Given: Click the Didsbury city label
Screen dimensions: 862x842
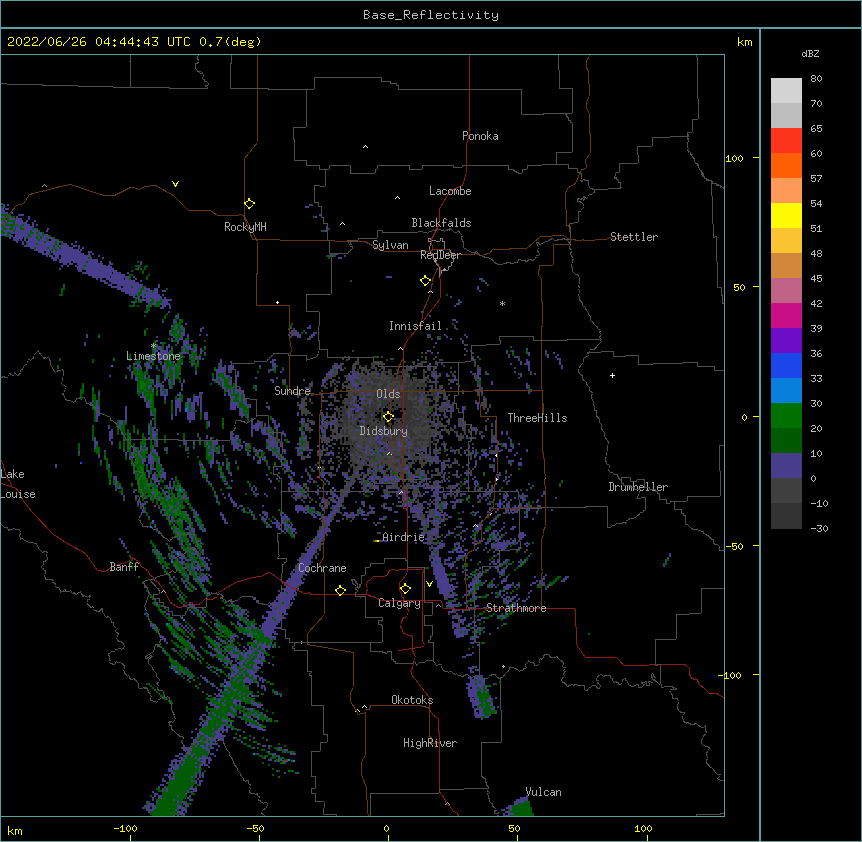Looking at the screenshot, I should pos(384,431).
